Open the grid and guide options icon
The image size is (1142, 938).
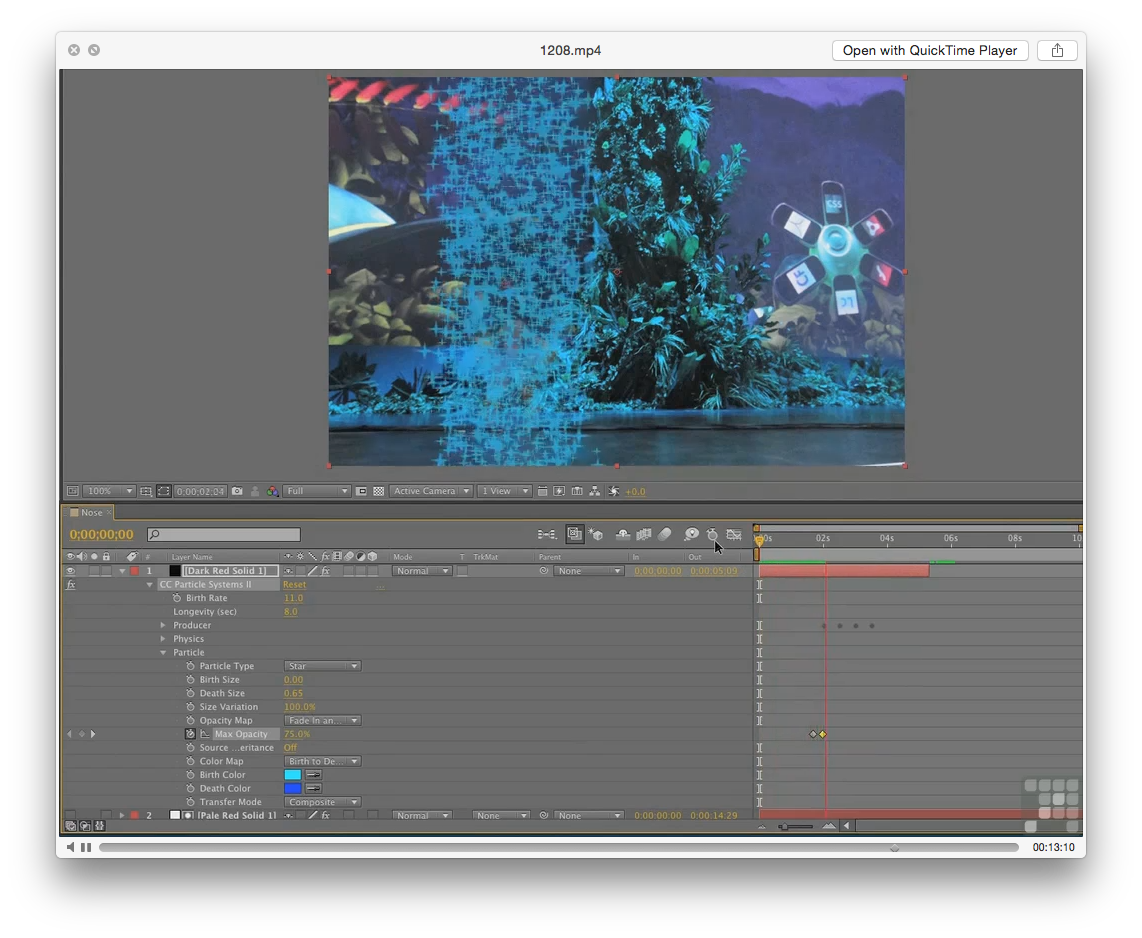point(146,492)
